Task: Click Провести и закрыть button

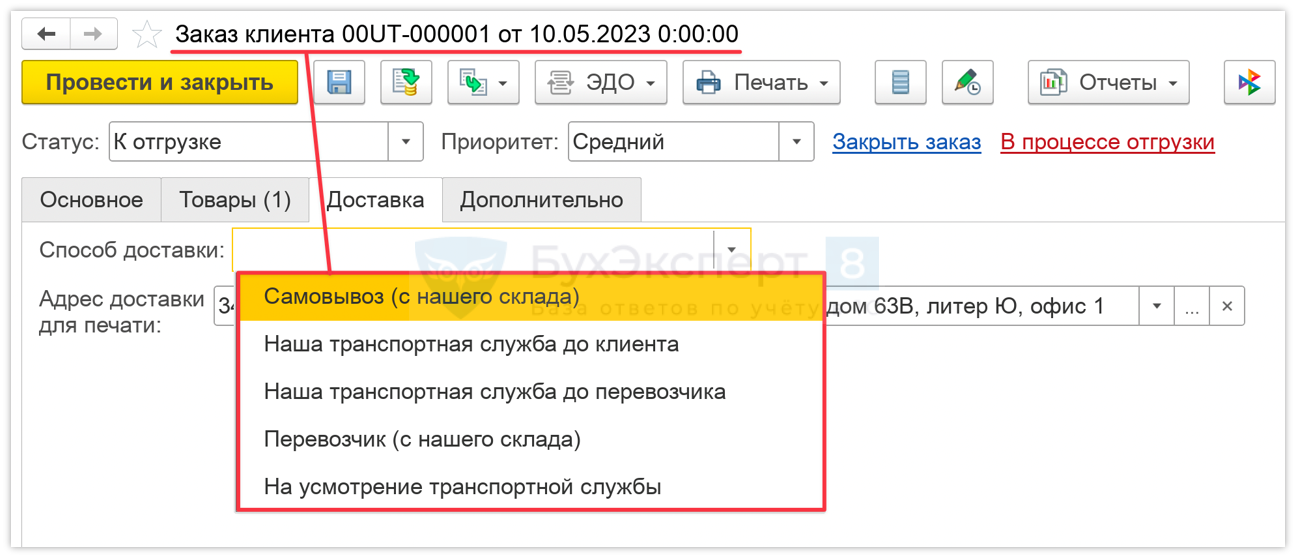Action: point(160,82)
